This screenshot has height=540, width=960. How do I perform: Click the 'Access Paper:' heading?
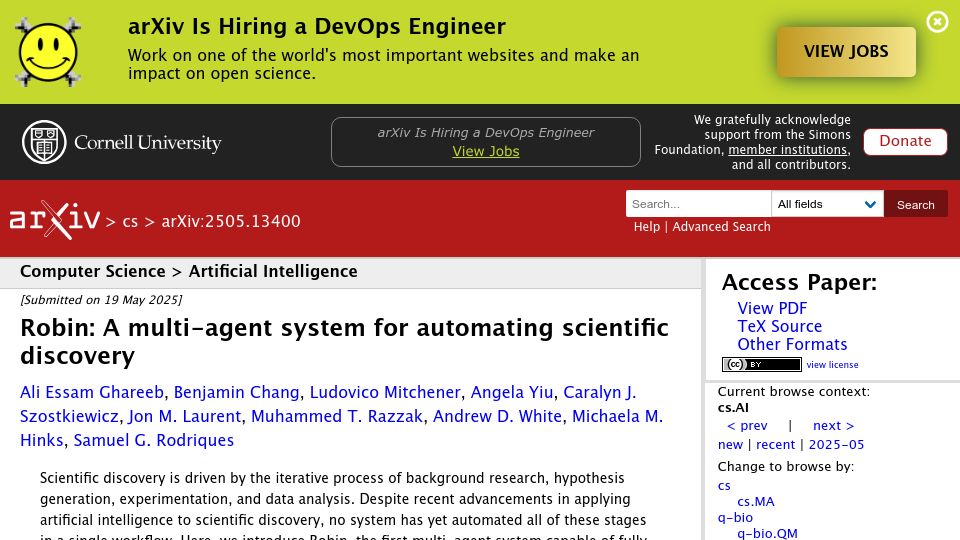tap(799, 282)
